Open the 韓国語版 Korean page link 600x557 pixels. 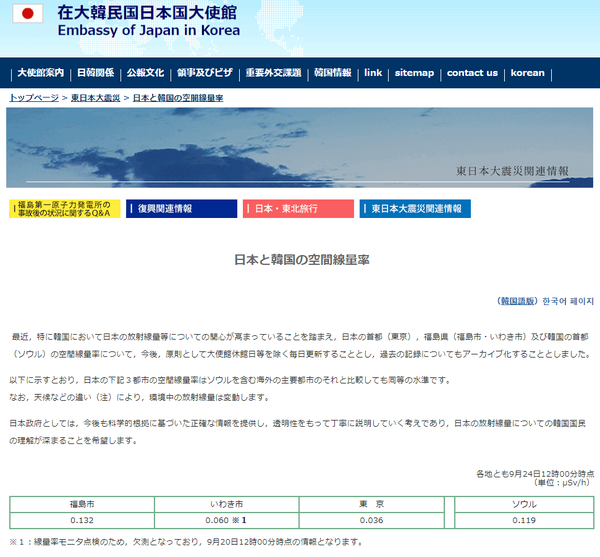[517, 301]
